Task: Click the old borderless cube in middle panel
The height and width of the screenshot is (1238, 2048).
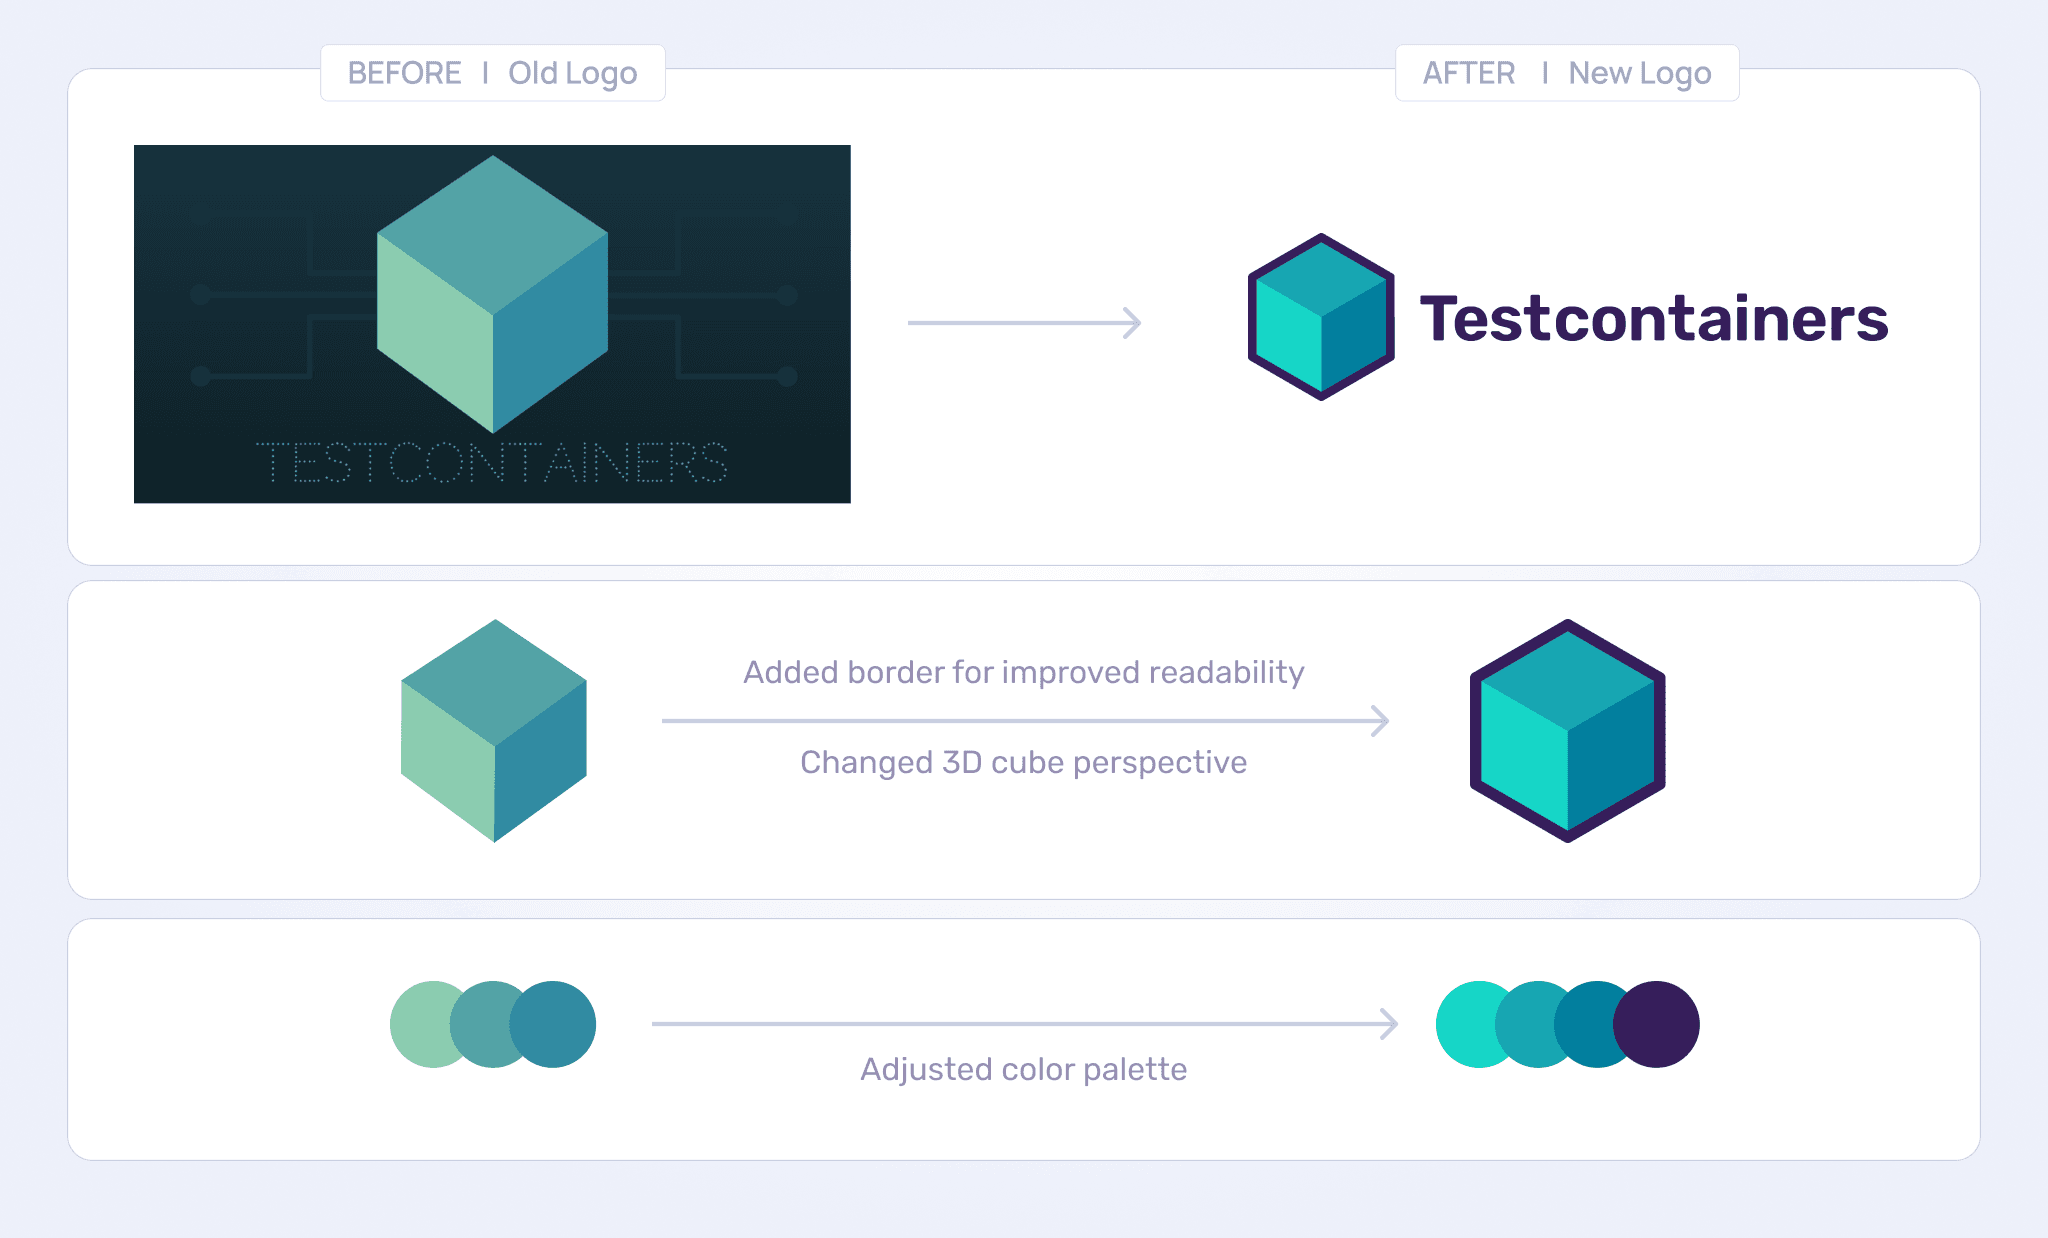Action: pos(494,731)
